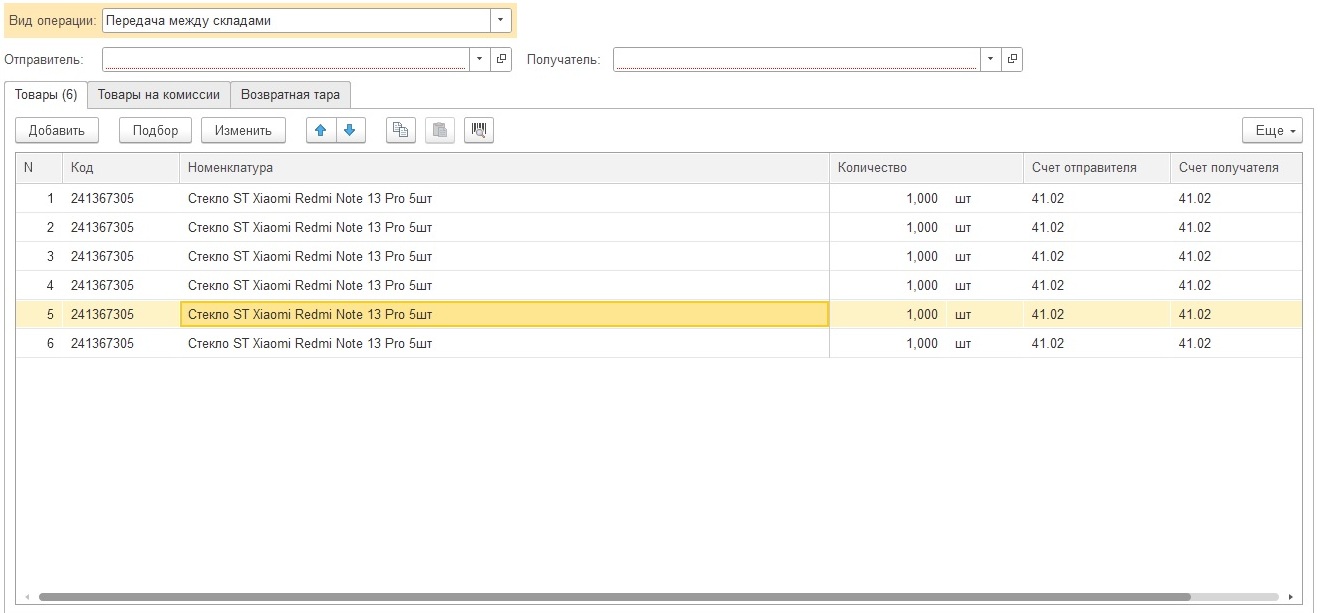This screenshot has width=1328, height=613.
Task: Click the Номенклатура column header
Action: tap(505, 168)
